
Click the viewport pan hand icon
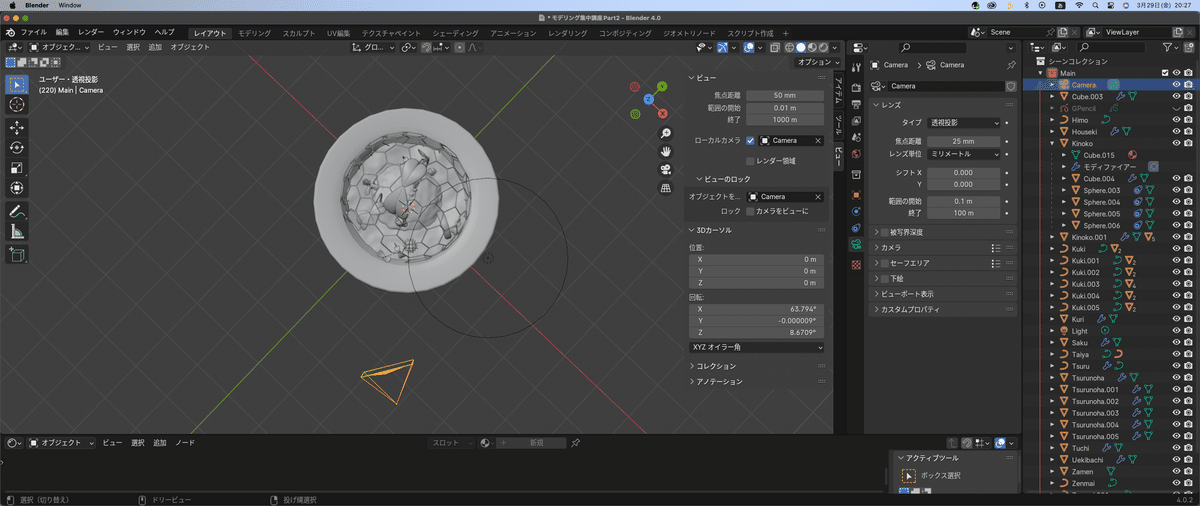tap(666, 151)
